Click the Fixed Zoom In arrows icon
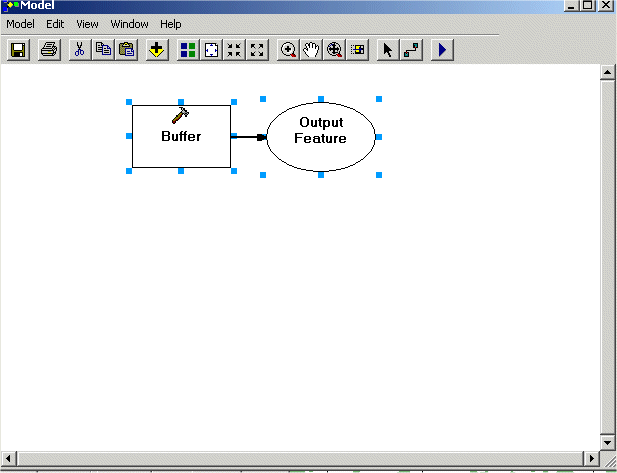 [234, 50]
